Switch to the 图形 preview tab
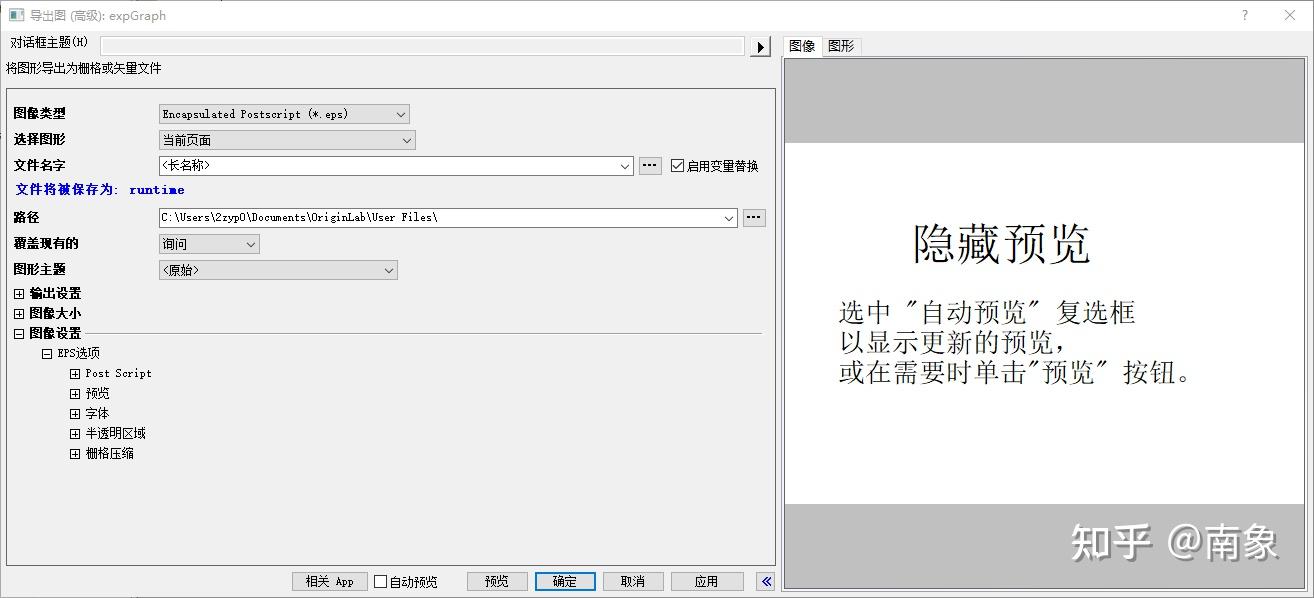The width and height of the screenshot is (1314, 598). [x=841, y=45]
